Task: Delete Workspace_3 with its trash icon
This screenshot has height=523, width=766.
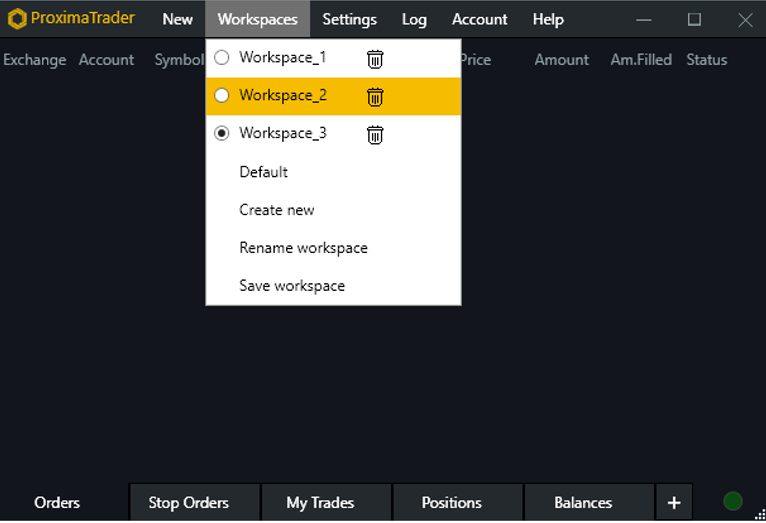Action: pos(375,135)
